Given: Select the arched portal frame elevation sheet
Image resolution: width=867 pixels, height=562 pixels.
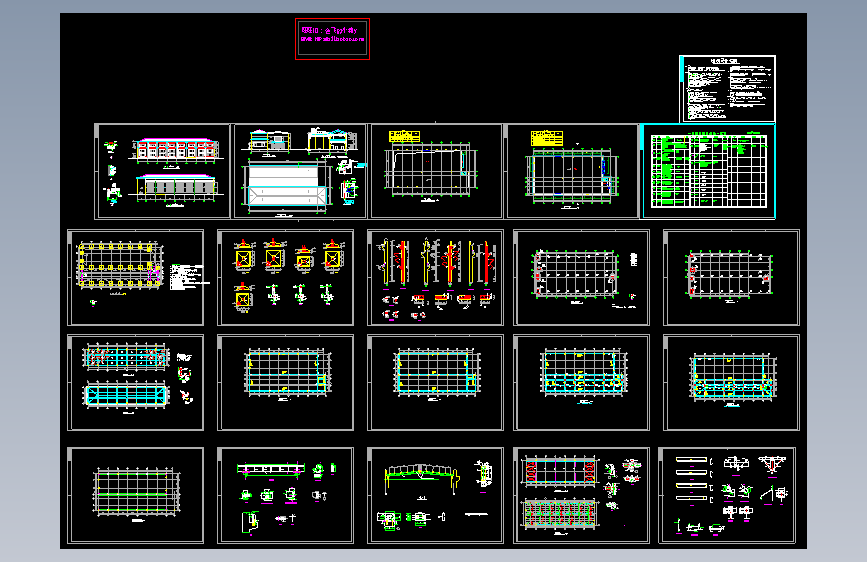Looking at the screenshot, I should (435, 495).
